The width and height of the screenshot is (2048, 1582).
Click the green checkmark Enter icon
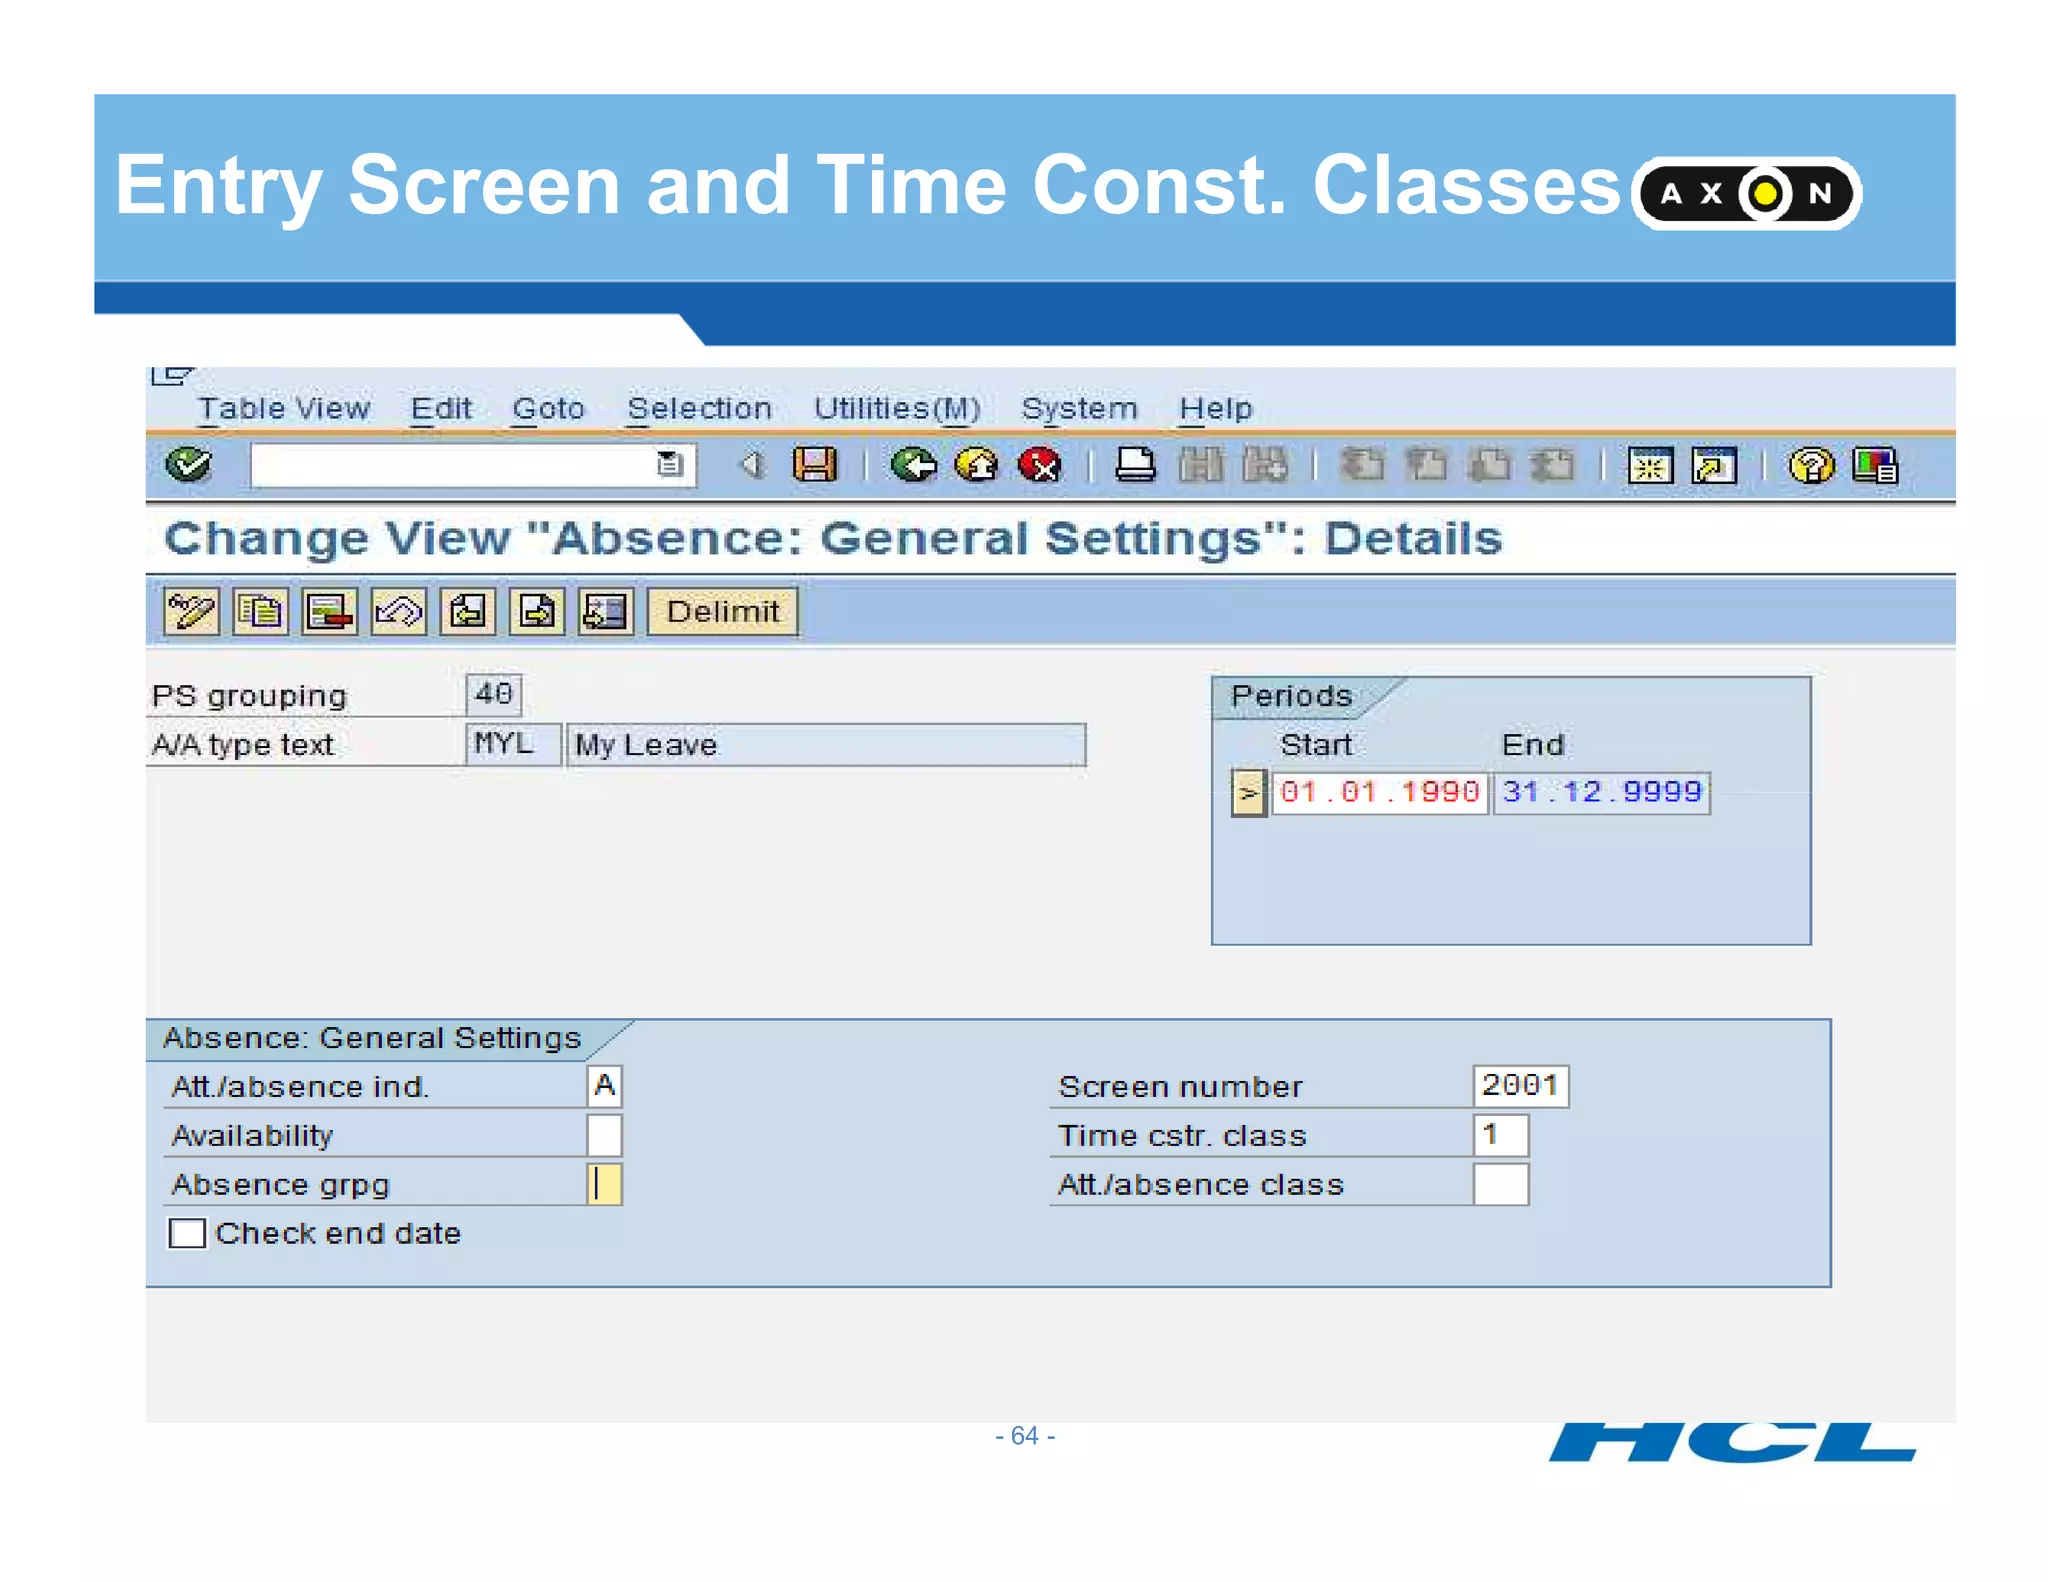[188, 465]
